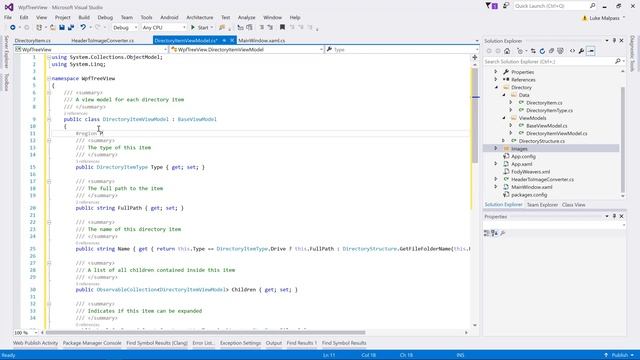Toggle pin on the DirectoryItemViewModel.cs tab
The width and height of the screenshot is (640, 360).
pyautogui.click(x=224, y=40)
